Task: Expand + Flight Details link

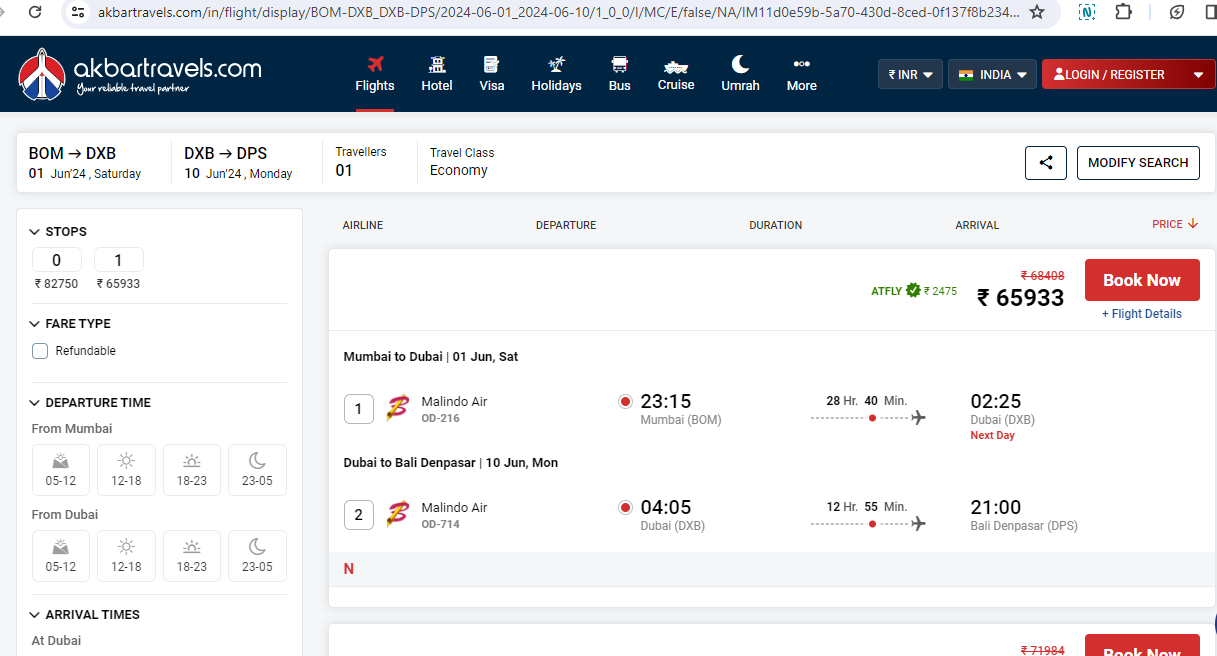Action: pyautogui.click(x=1142, y=314)
